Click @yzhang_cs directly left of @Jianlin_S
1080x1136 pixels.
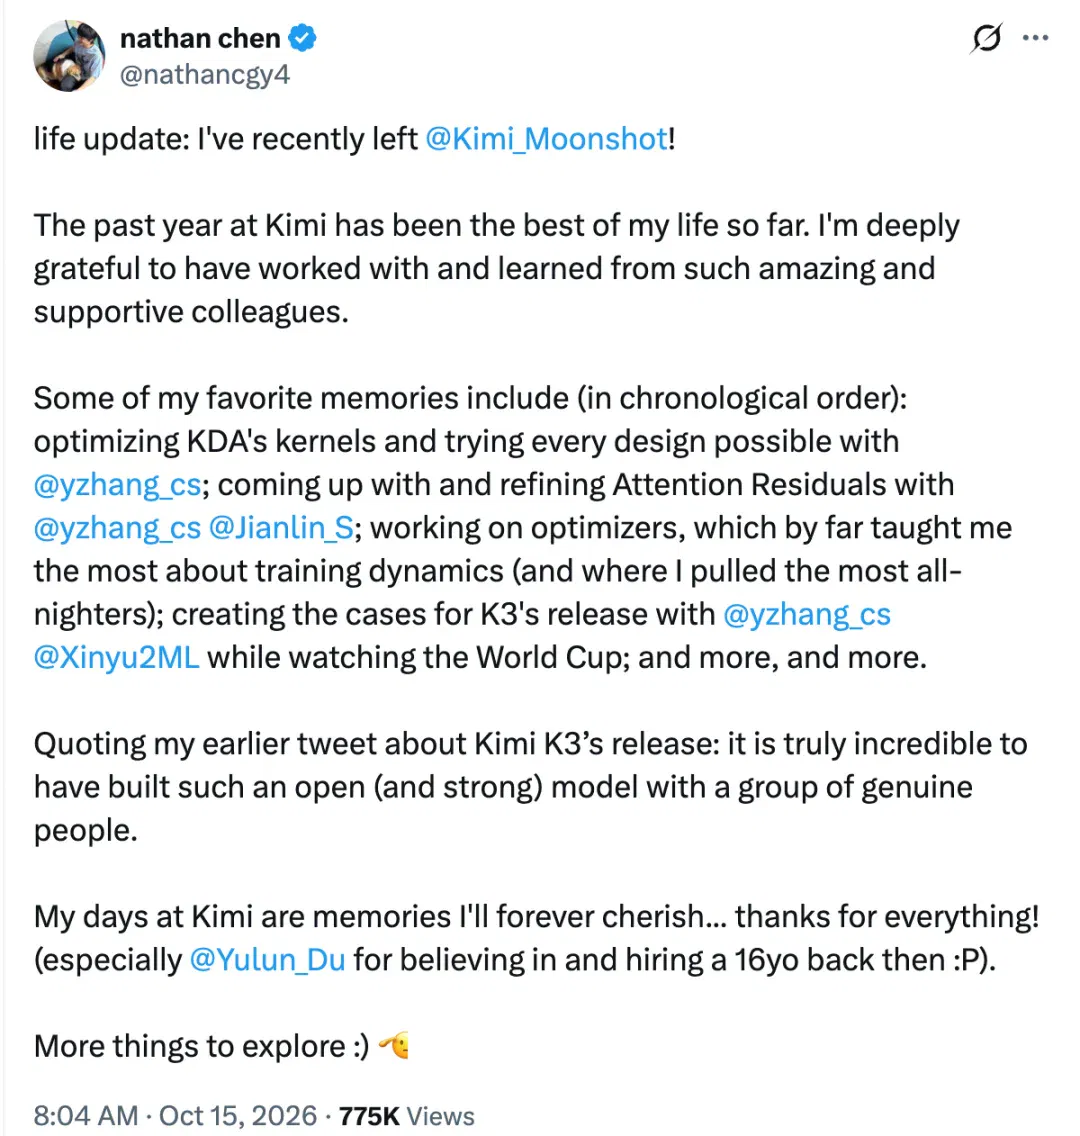[117, 528]
